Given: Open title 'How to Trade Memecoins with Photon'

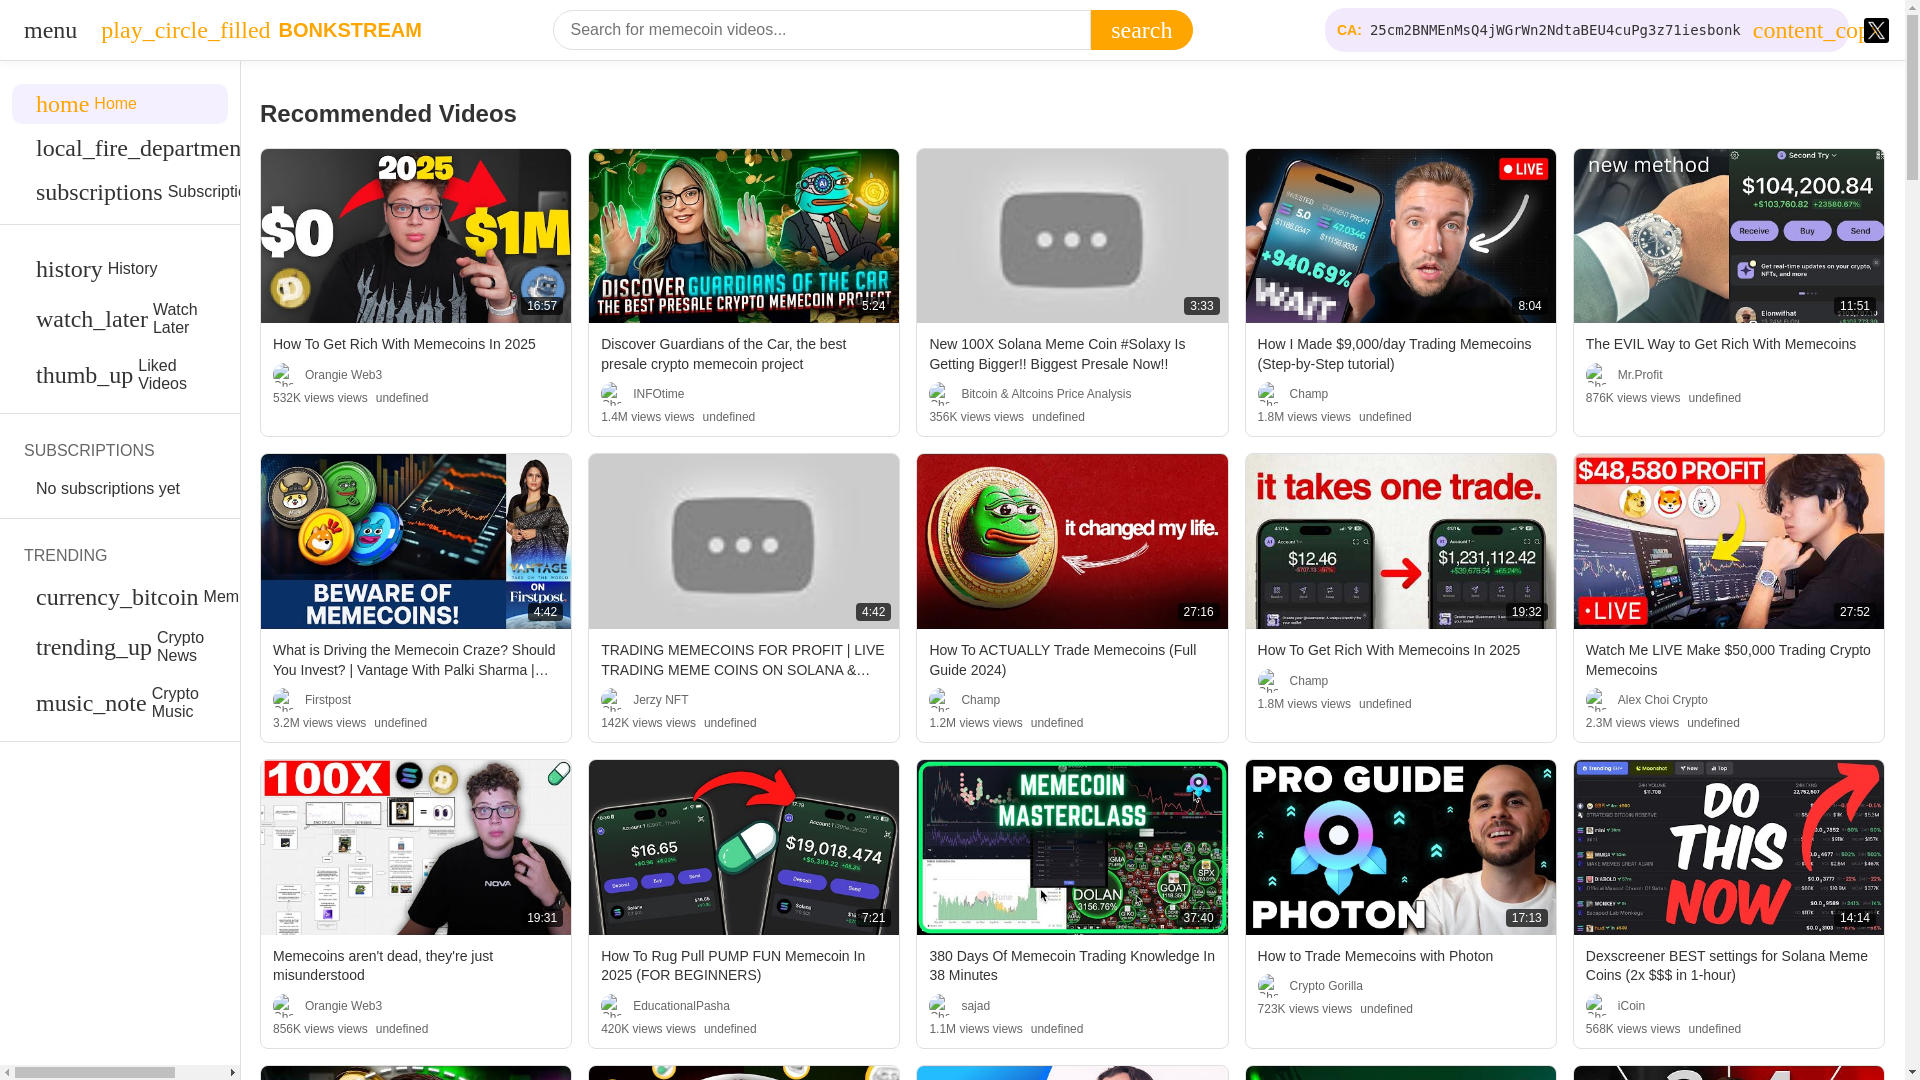Looking at the screenshot, I should tap(1375, 956).
